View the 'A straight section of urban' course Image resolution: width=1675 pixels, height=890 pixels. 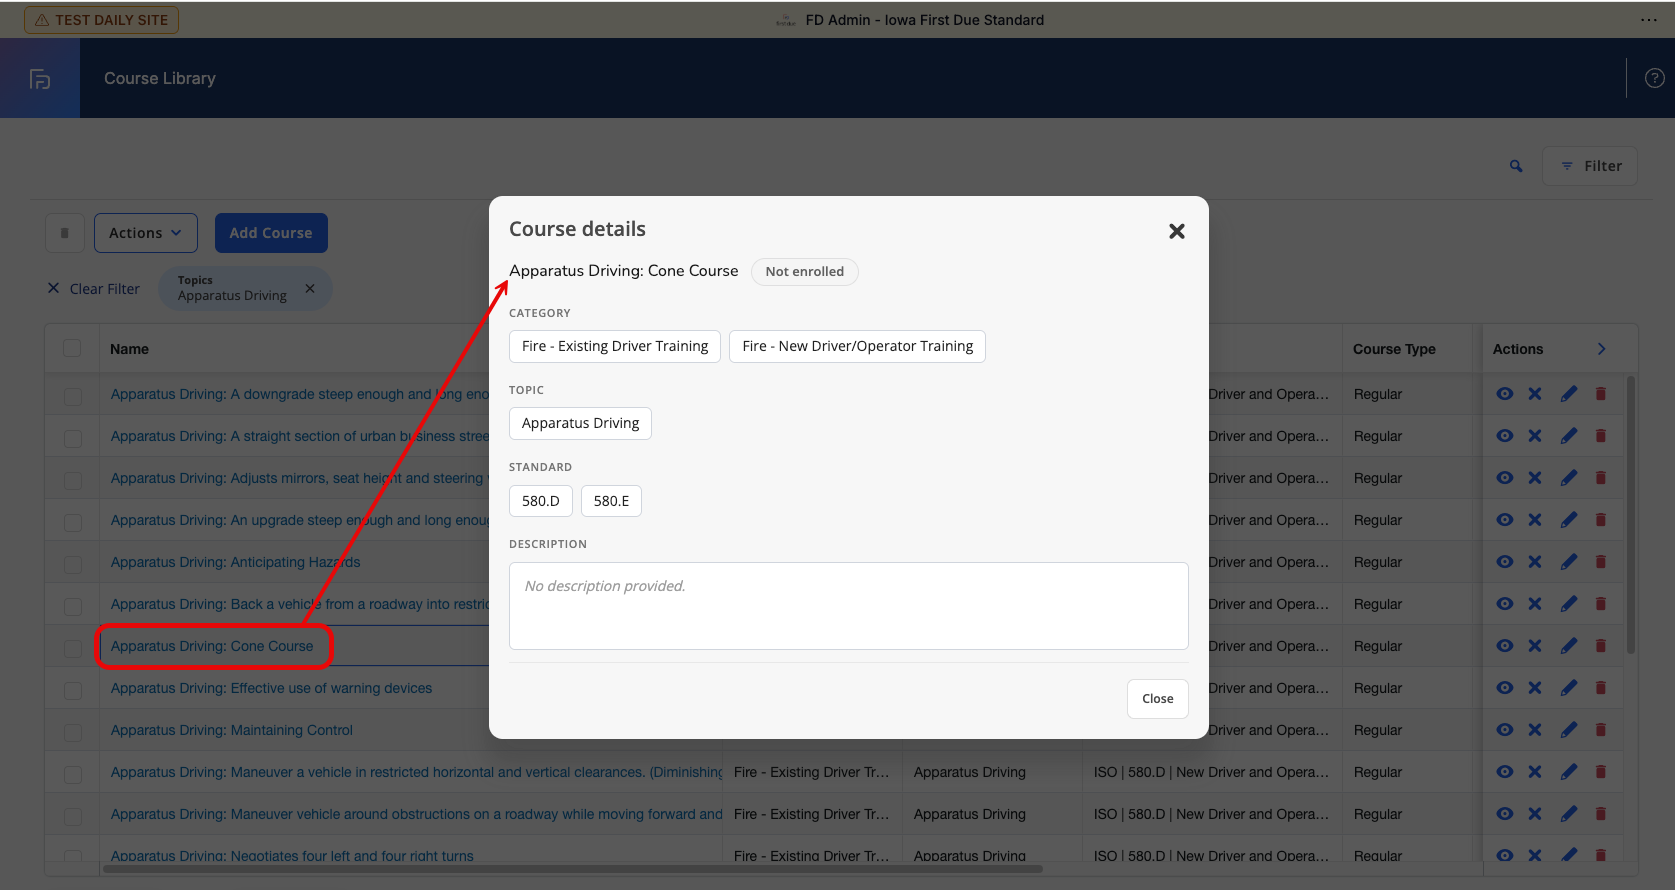point(1504,436)
